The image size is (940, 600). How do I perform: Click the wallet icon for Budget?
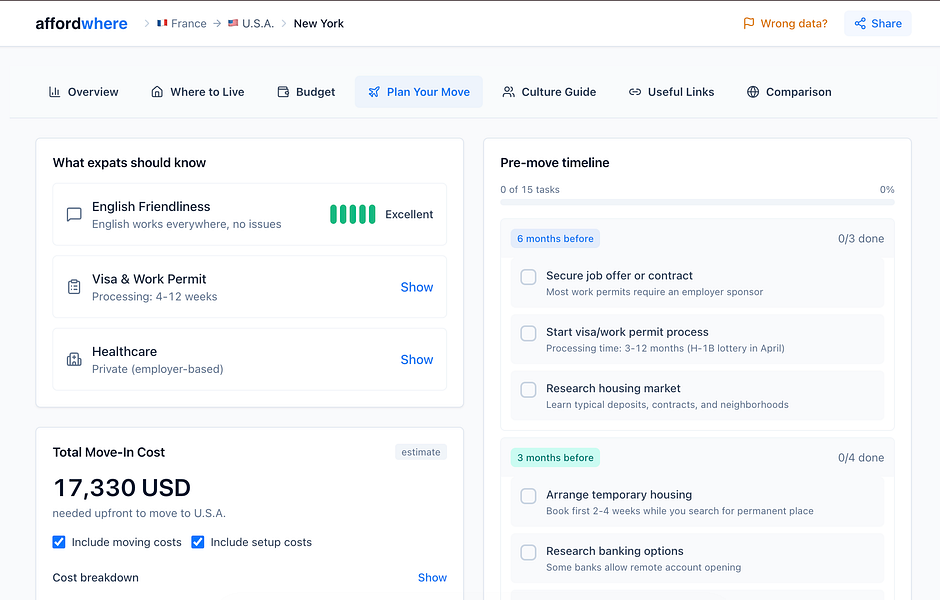point(283,92)
